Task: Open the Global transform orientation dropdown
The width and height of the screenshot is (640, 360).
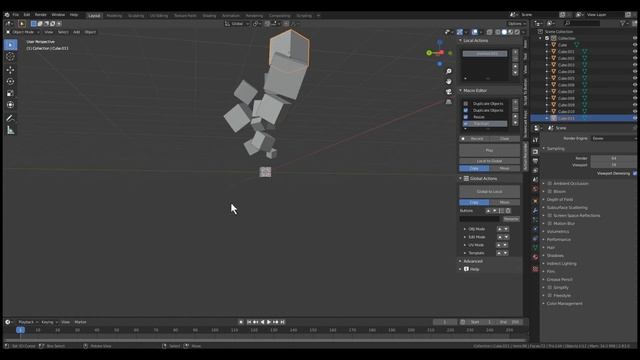Action: (x=237, y=24)
